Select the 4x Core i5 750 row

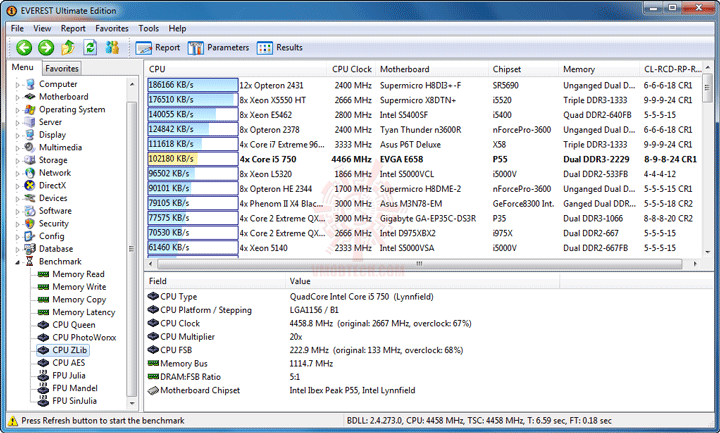coord(423,159)
